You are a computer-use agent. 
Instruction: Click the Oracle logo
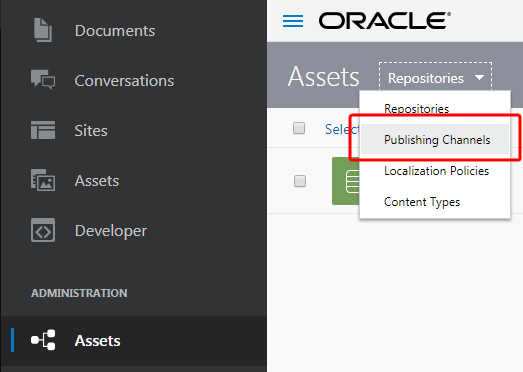385,20
